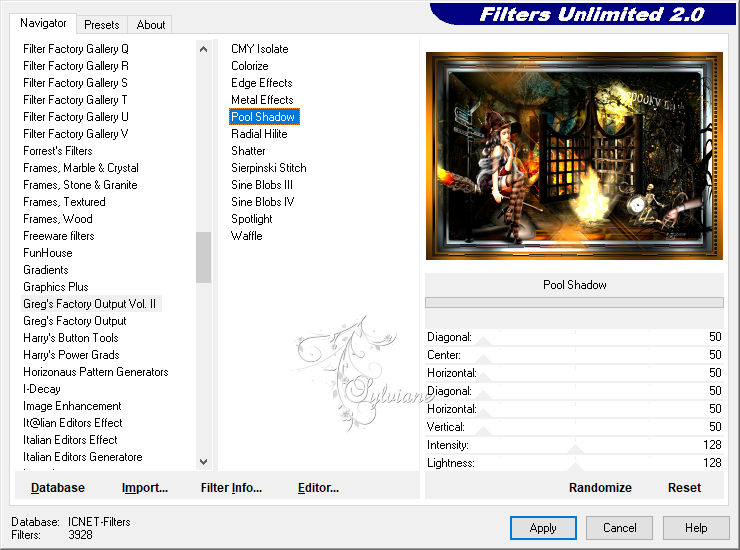Select Filter Factory Gallery S category
This screenshot has width=740, height=550.
[75, 83]
